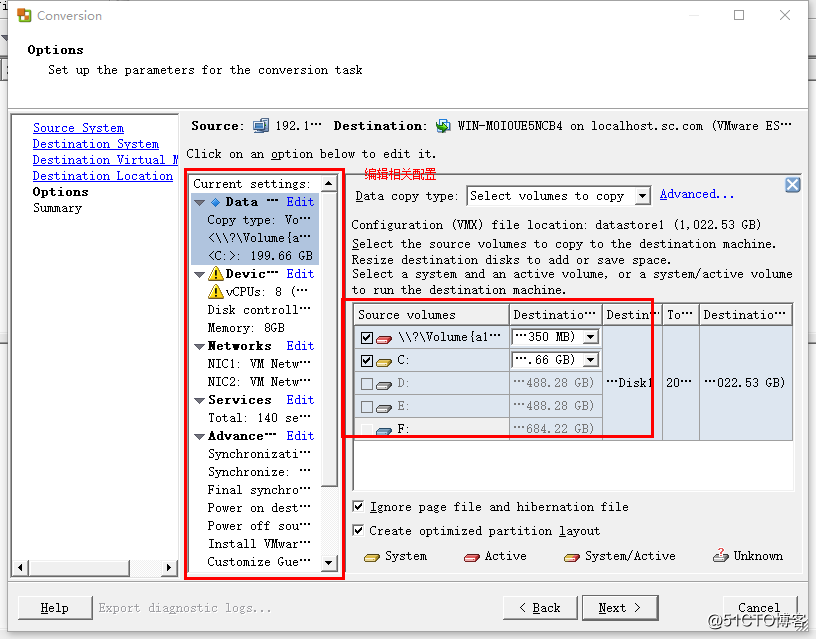816x639 pixels.
Task: Click the Next button
Action: (x=620, y=608)
